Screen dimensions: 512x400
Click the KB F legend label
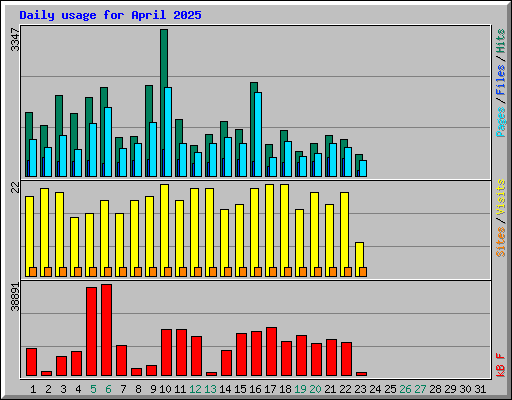tap(501, 365)
